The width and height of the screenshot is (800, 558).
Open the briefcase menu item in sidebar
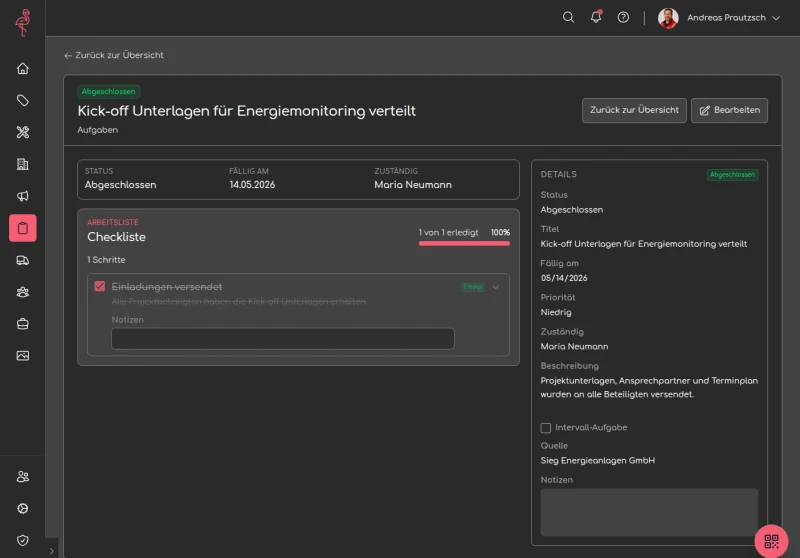pos(22,324)
